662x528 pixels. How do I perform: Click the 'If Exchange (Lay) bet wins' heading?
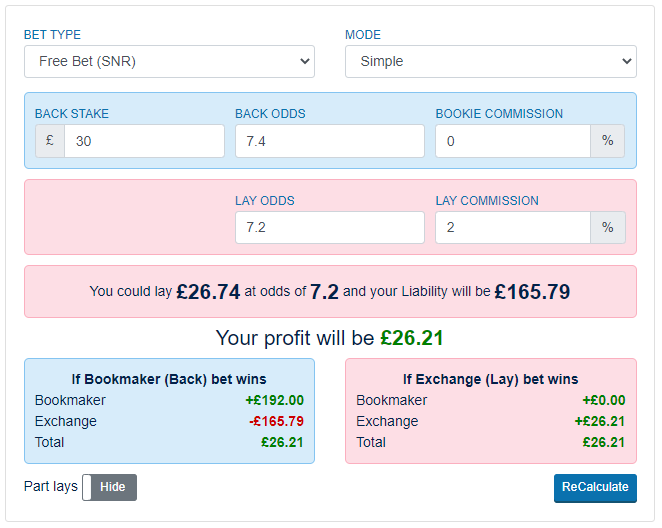point(491,379)
